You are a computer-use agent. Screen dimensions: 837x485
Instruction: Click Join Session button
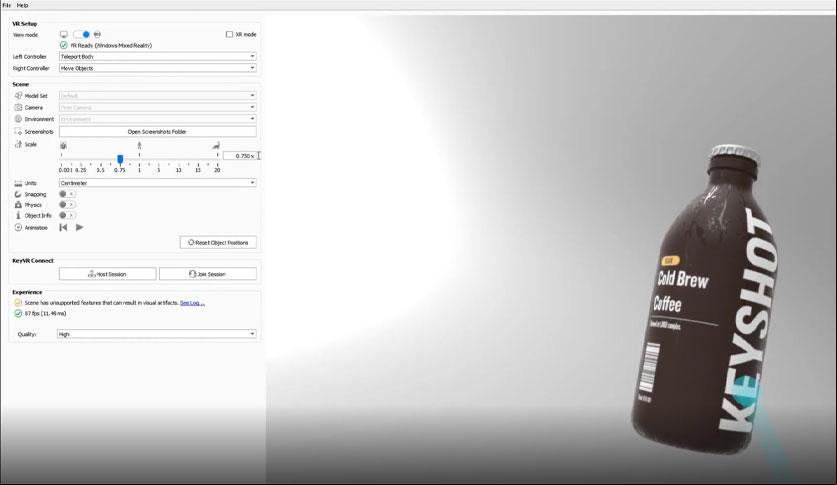208,274
